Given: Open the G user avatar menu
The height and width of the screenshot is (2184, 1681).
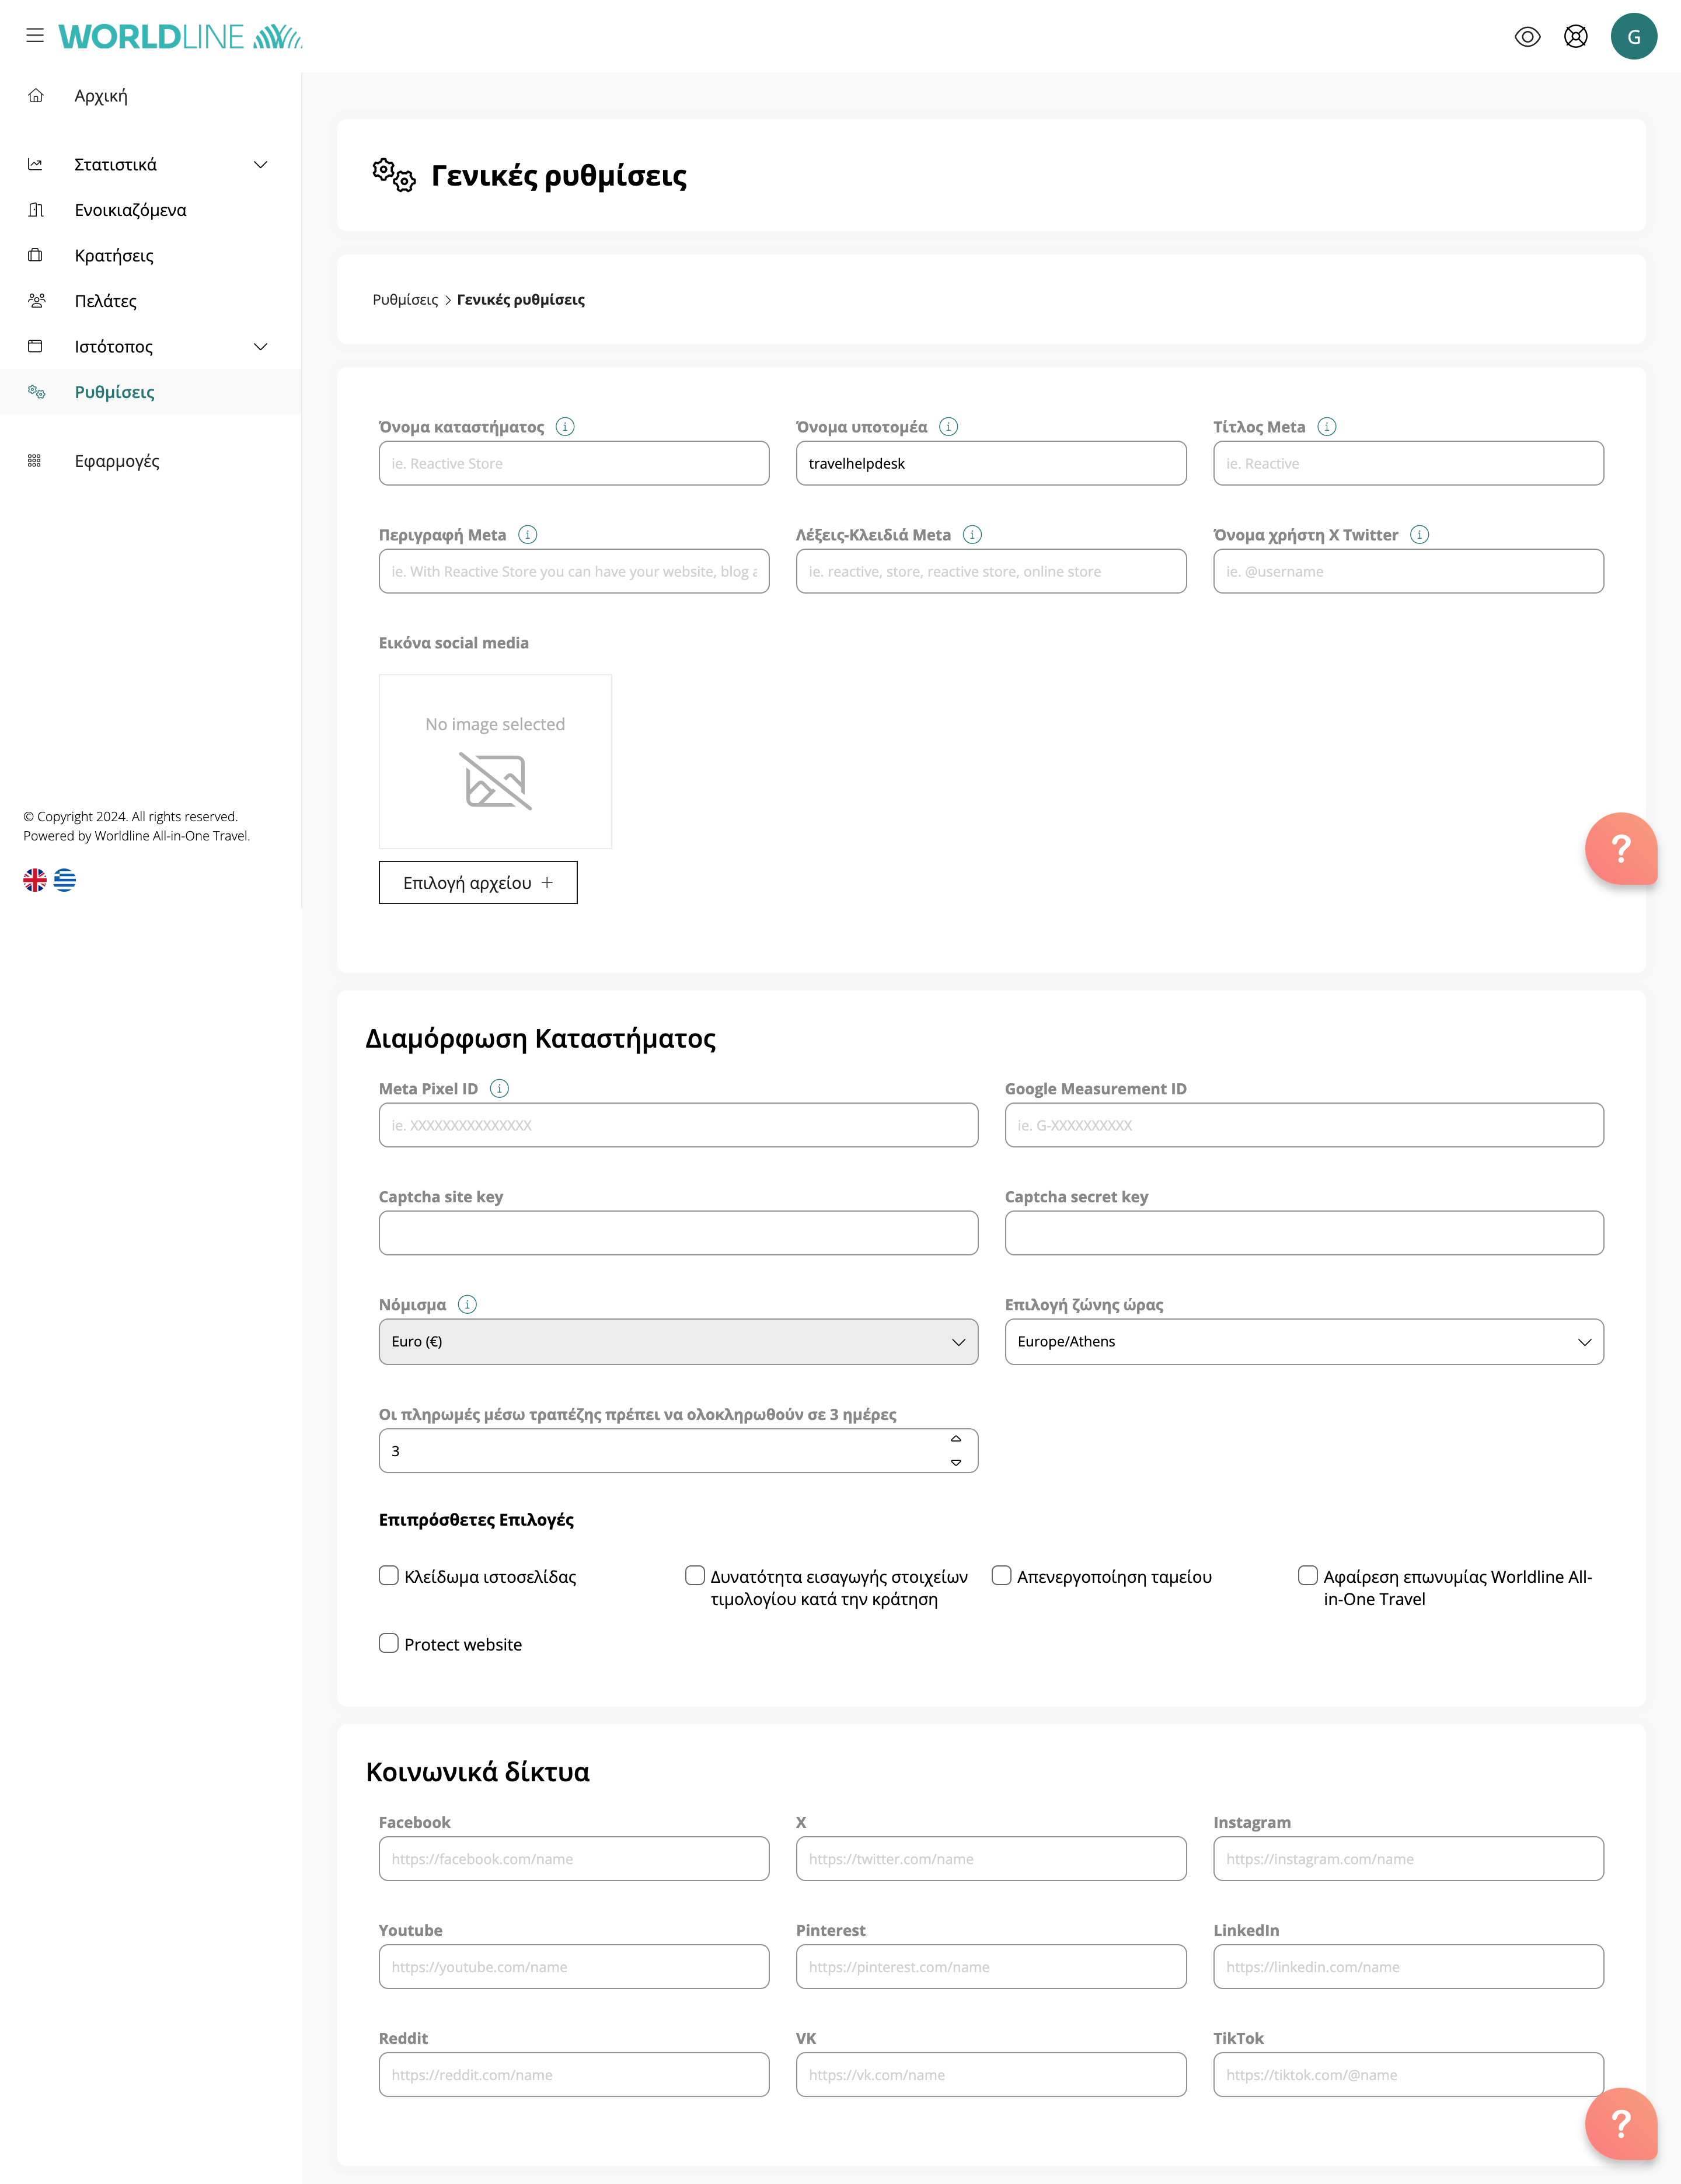Looking at the screenshot, I should pos(1633,37).
